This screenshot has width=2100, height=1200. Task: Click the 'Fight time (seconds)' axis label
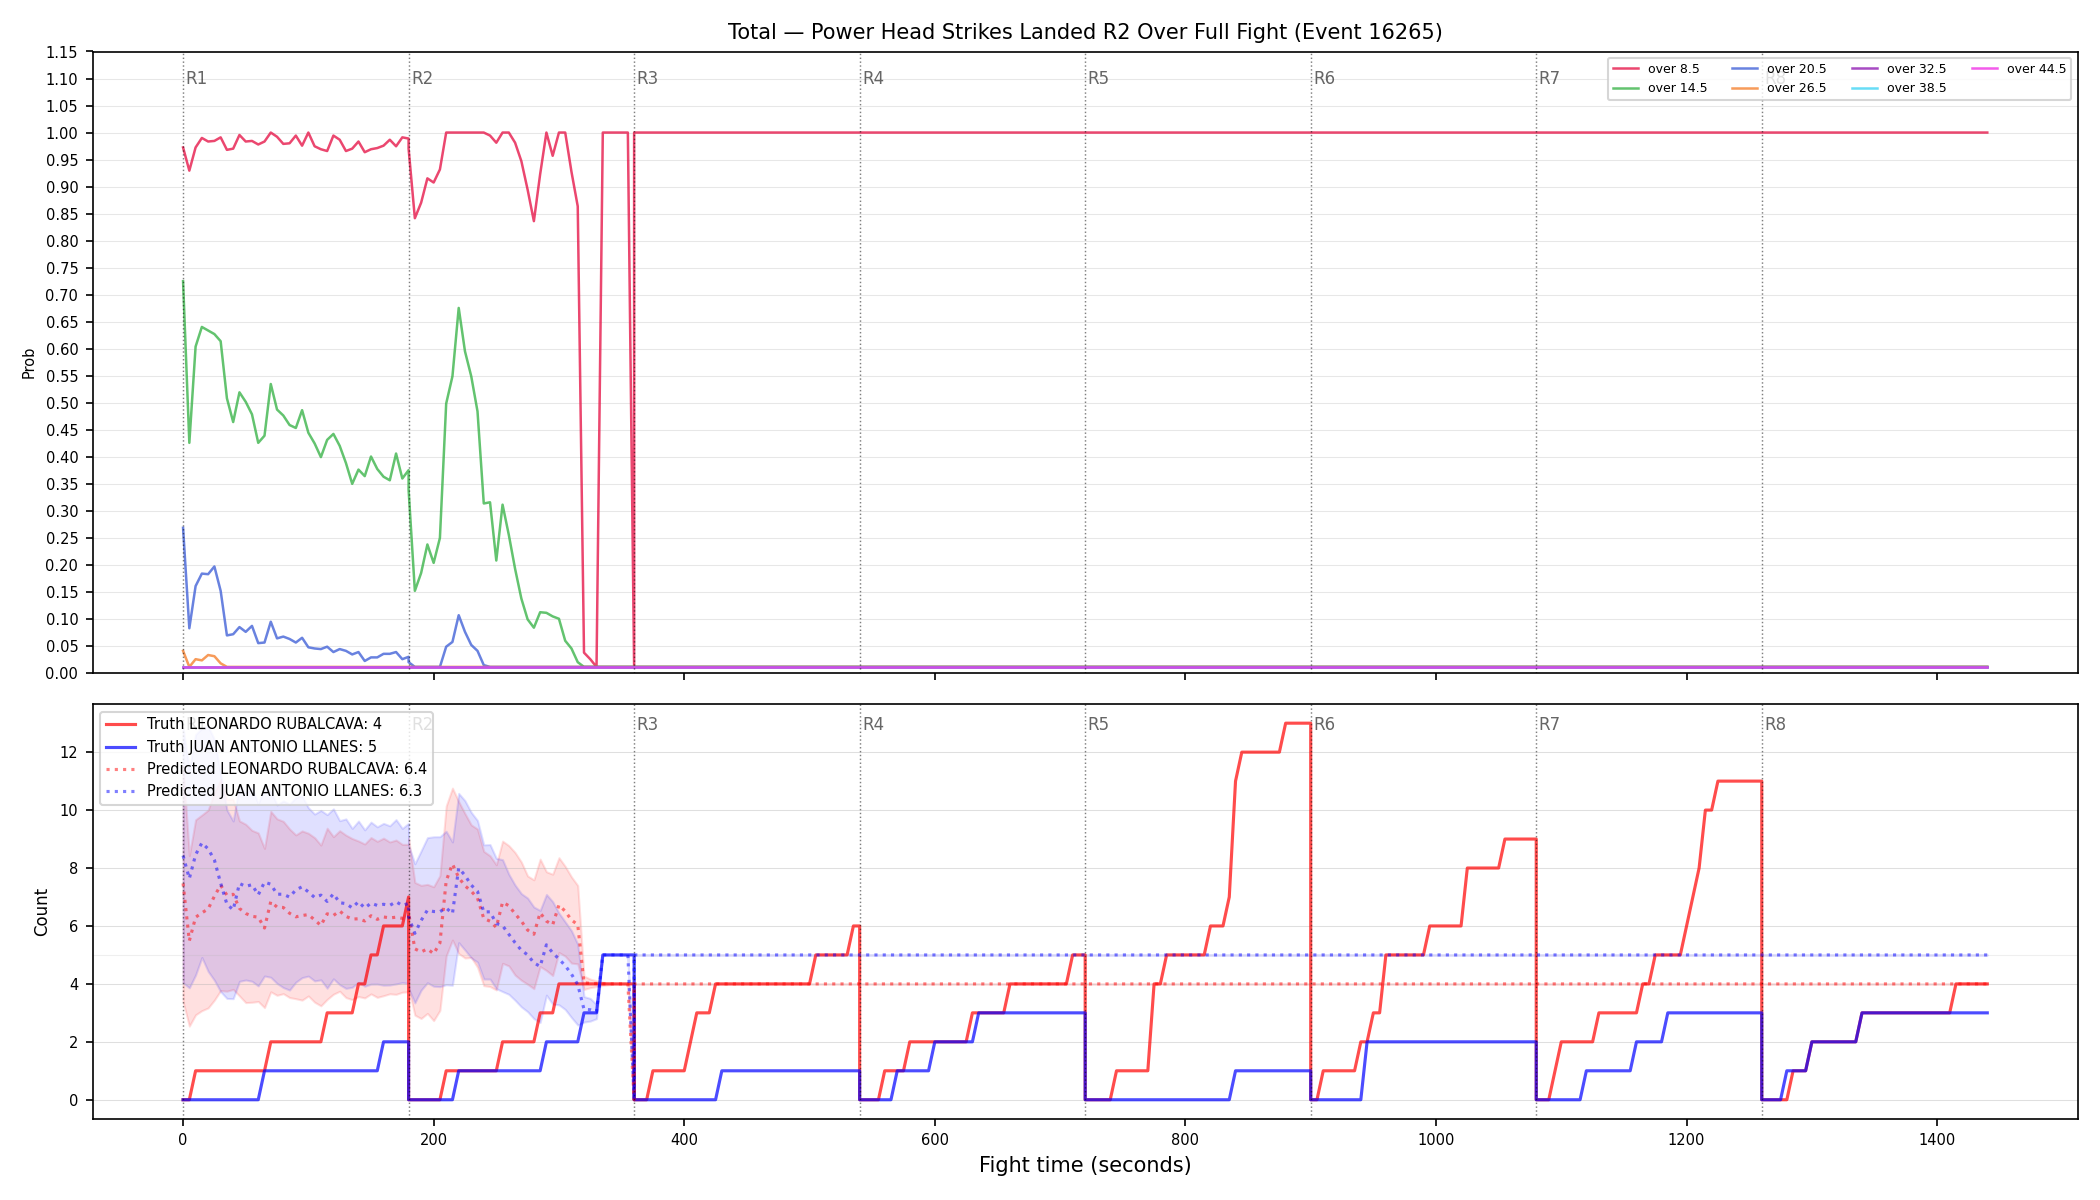1085,1165
